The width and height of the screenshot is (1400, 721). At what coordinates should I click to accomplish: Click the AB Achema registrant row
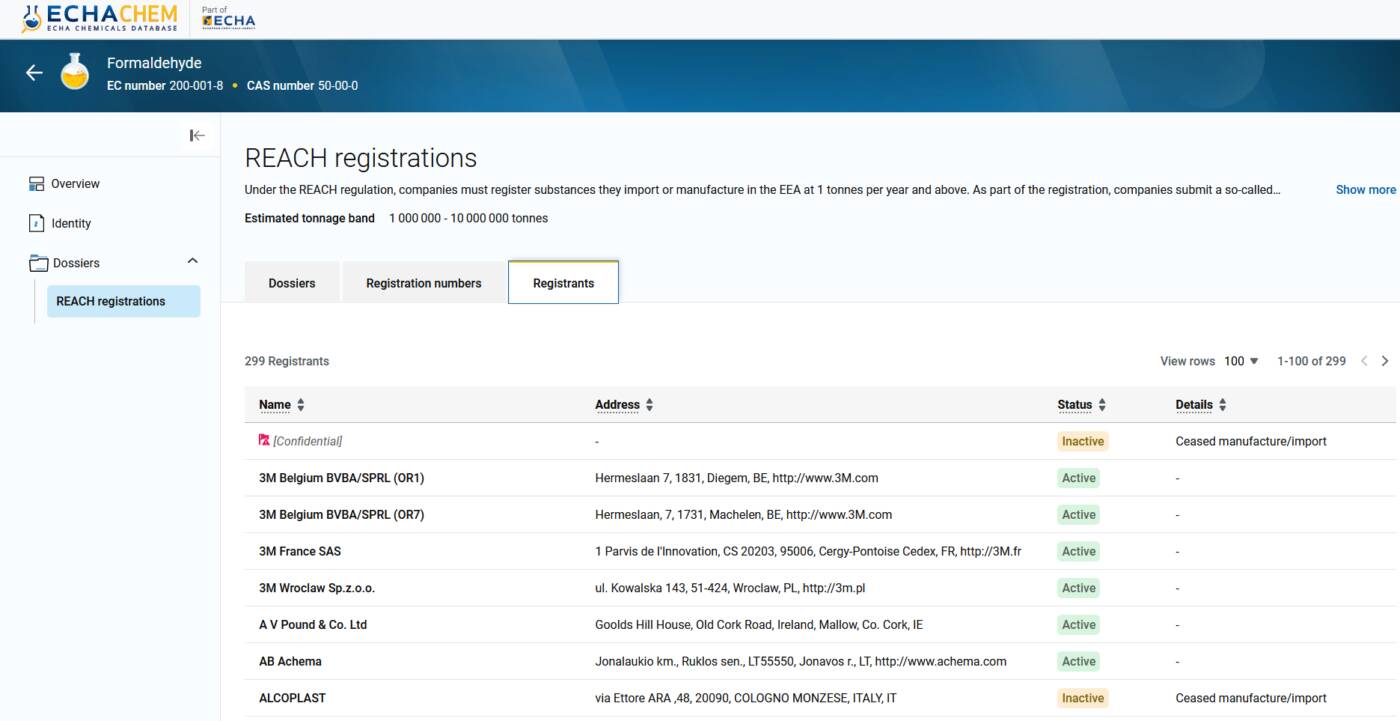coord(290,661)
